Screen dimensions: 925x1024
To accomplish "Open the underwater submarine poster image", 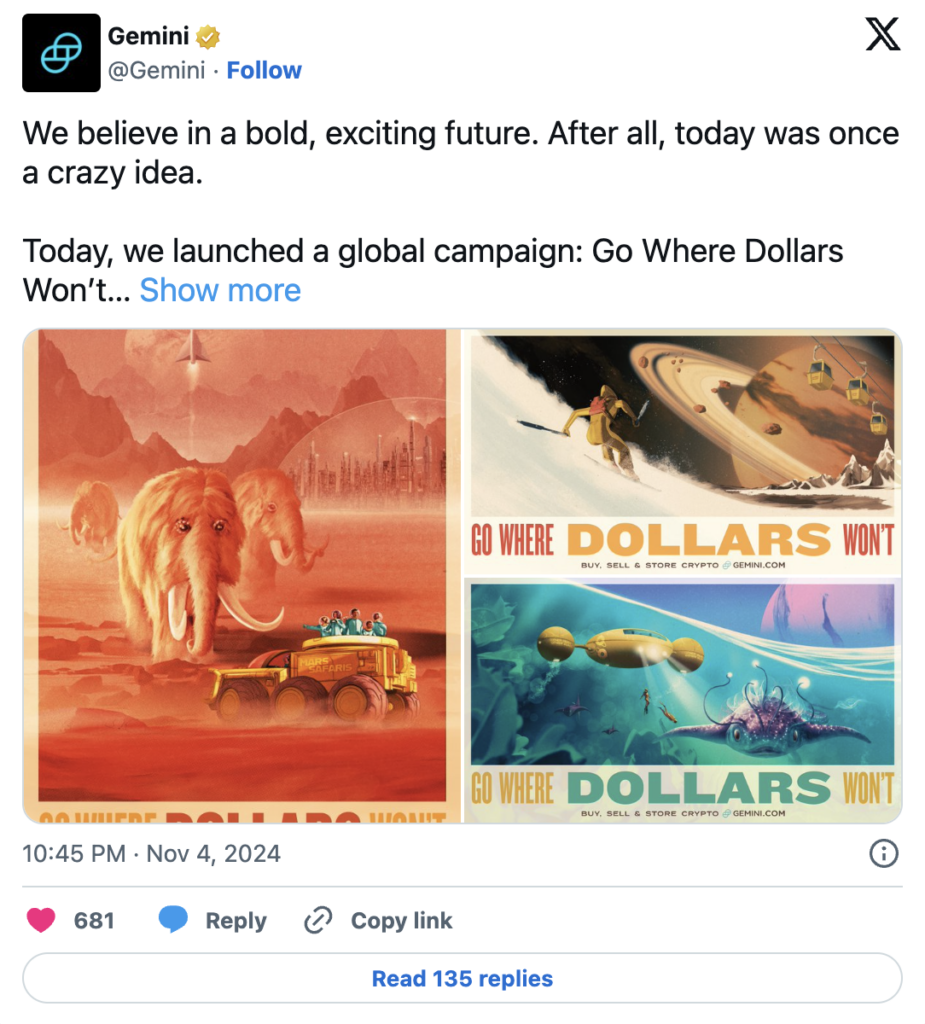I will tap(683, 701).
